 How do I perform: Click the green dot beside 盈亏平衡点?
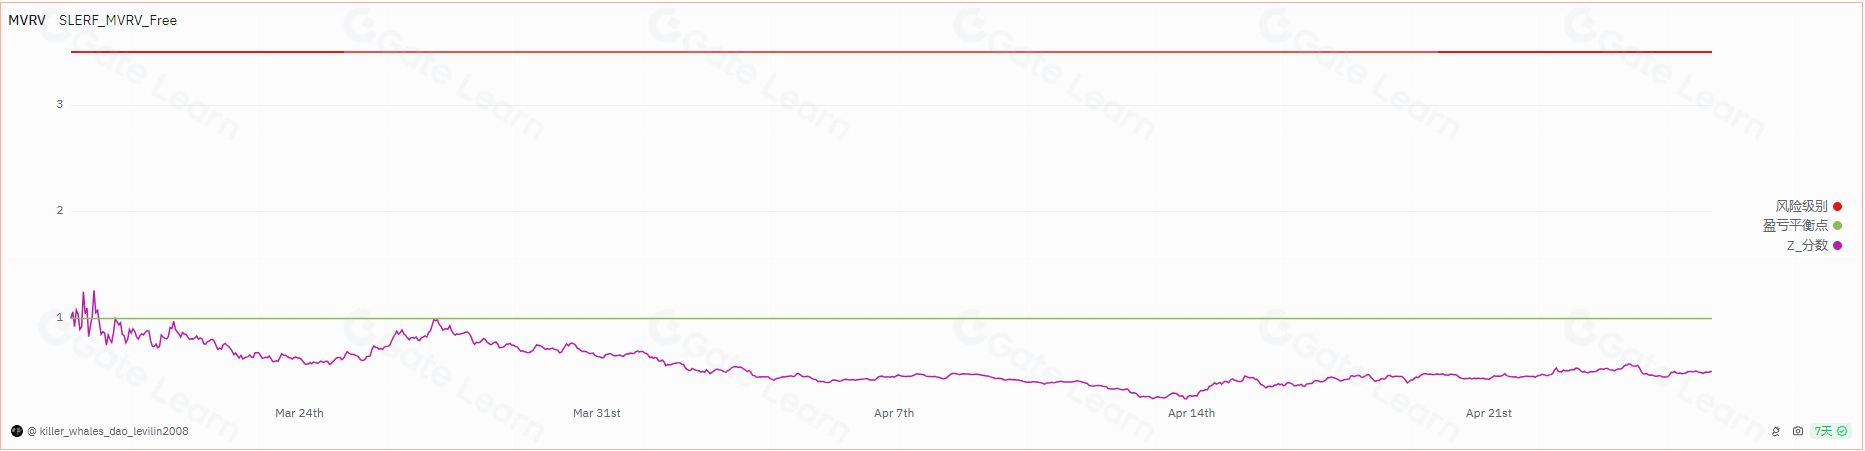[1837, 226]
